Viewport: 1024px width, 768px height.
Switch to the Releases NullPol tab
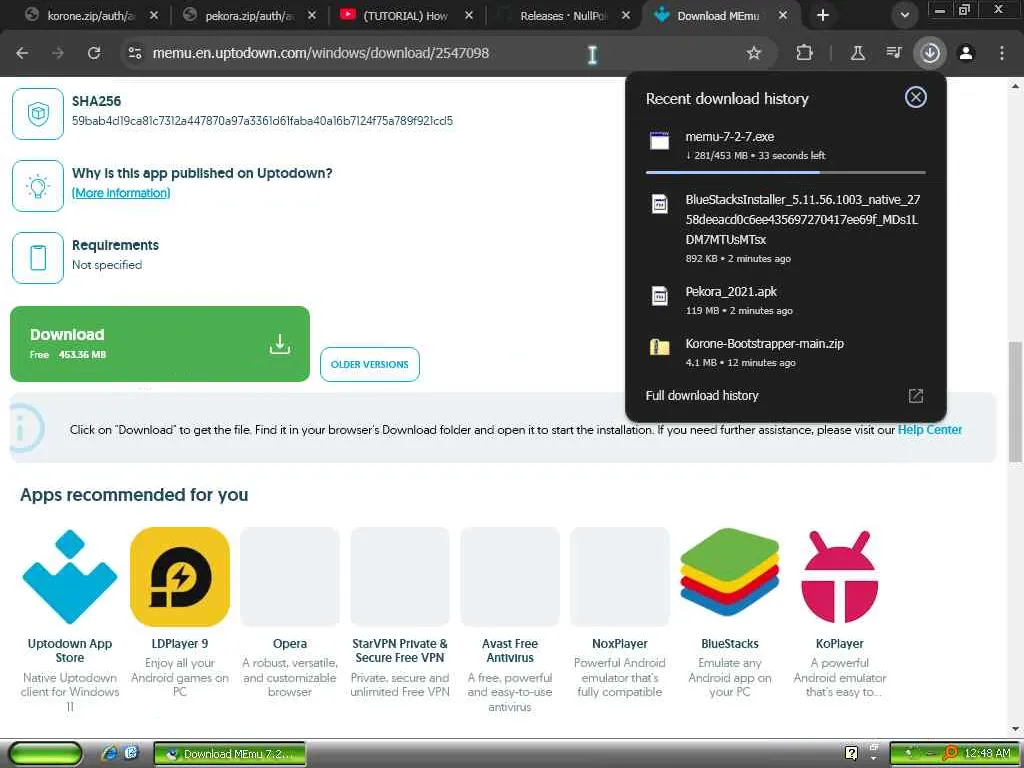tap(563, 15)
